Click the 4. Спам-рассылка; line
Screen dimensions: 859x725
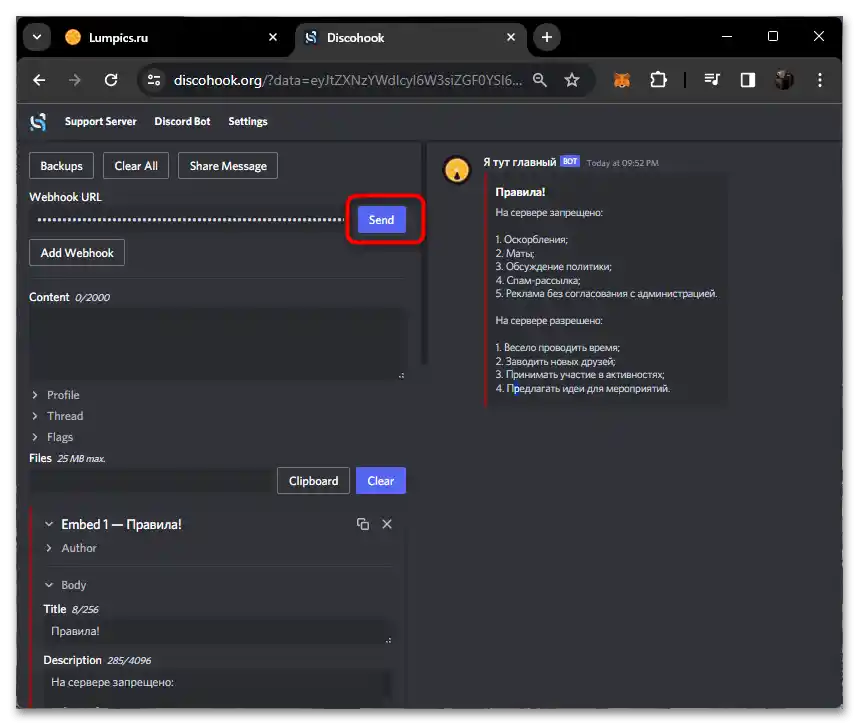click(x=538, y=280)
